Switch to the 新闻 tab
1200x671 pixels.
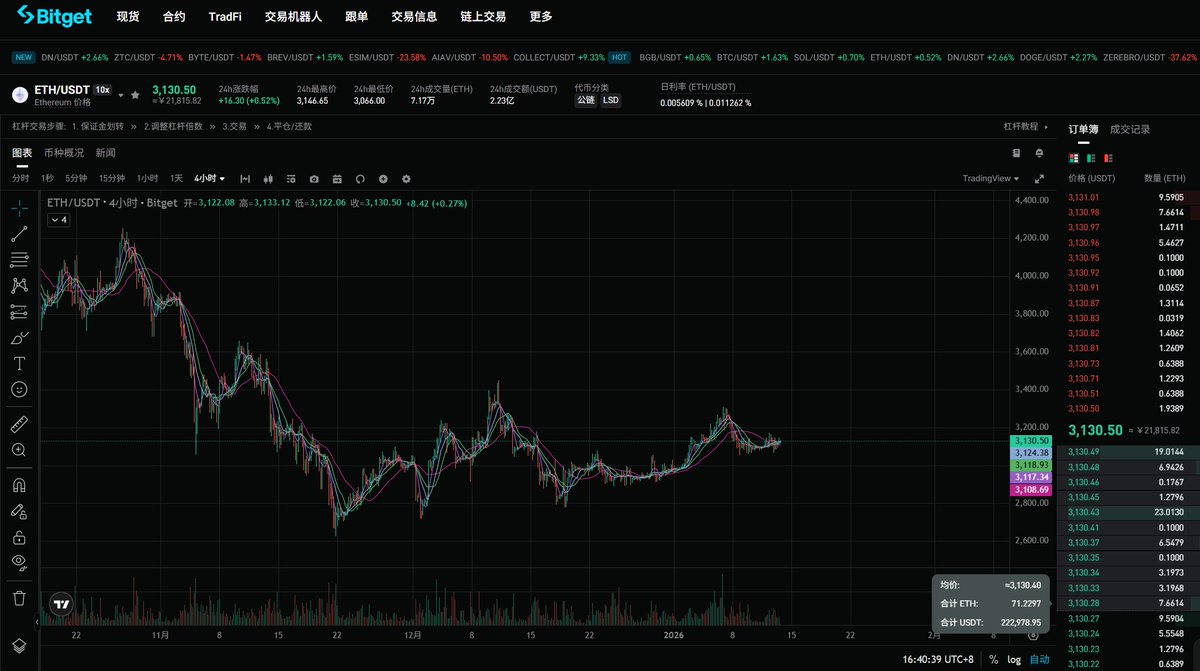tap(106, 153)
